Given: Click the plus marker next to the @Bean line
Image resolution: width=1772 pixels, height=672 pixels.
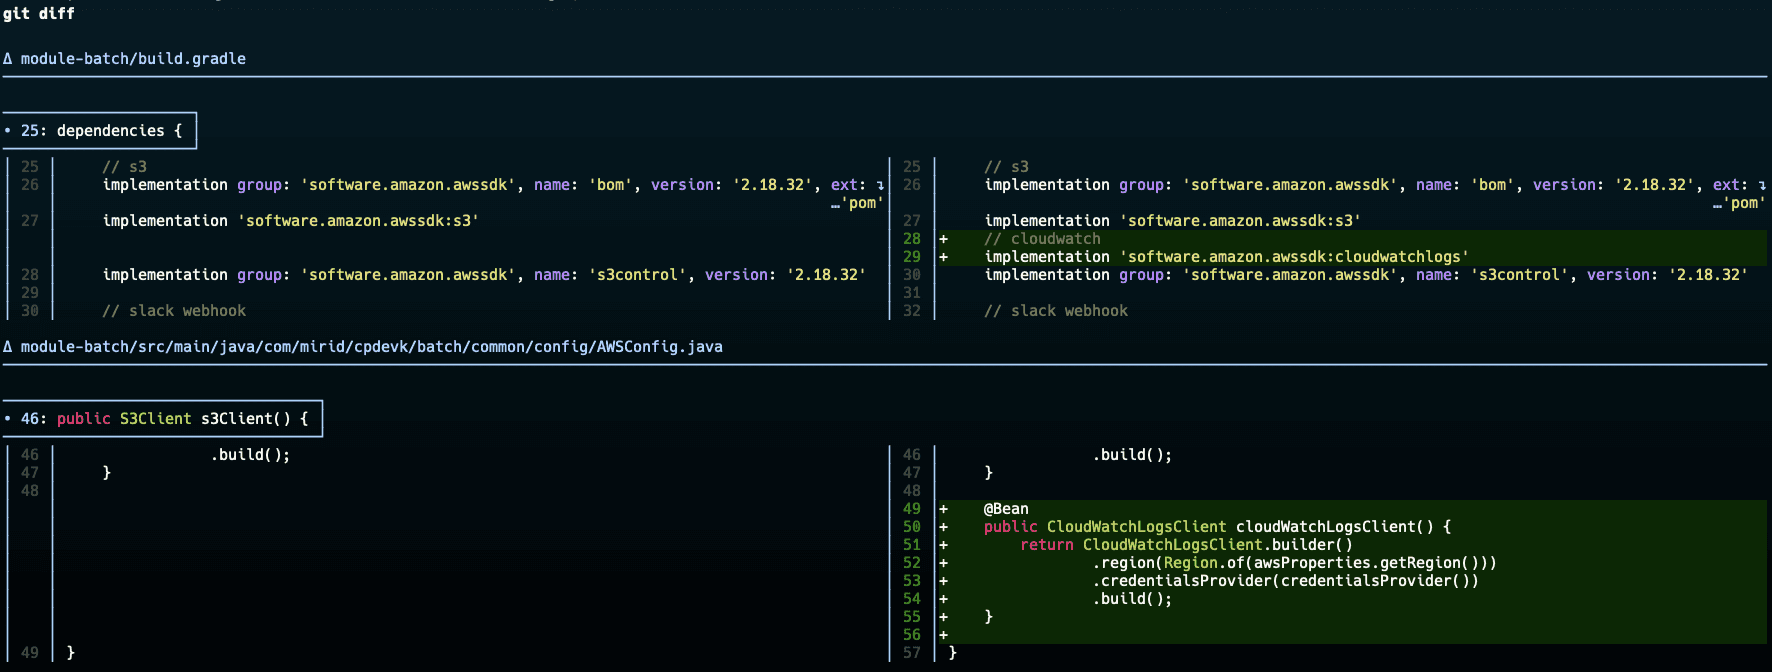Looking at the screenshot, I should tap(943, 509).
